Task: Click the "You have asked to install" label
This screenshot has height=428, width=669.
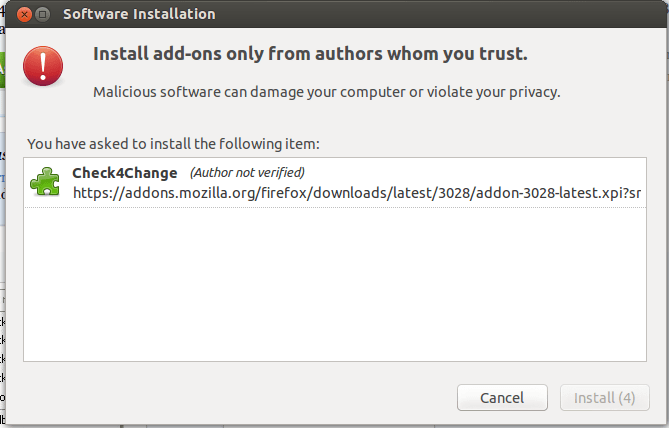Action: point(172,144)
